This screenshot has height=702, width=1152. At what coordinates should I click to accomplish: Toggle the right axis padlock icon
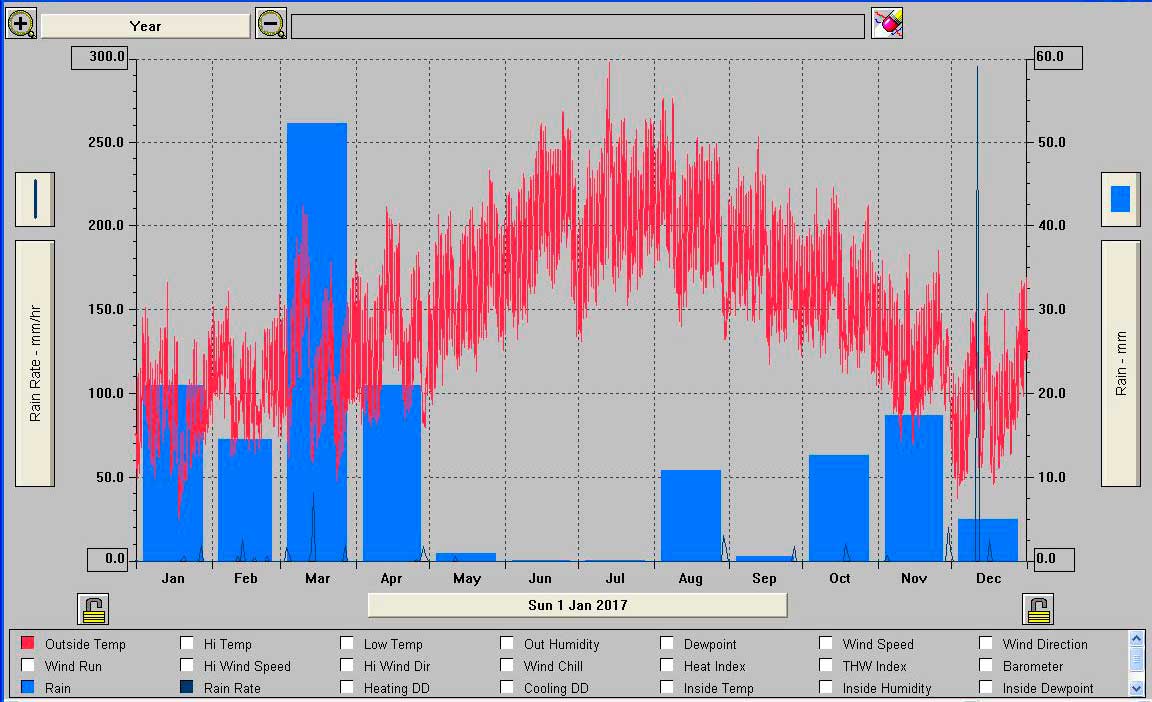click(1038, 609)
